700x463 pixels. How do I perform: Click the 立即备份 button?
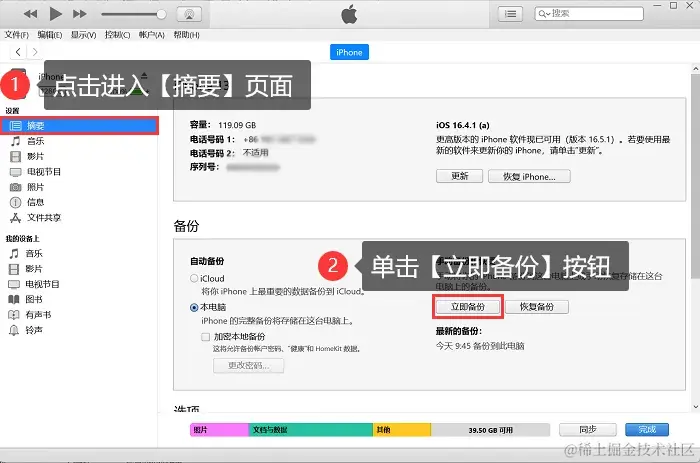(468, 307)
